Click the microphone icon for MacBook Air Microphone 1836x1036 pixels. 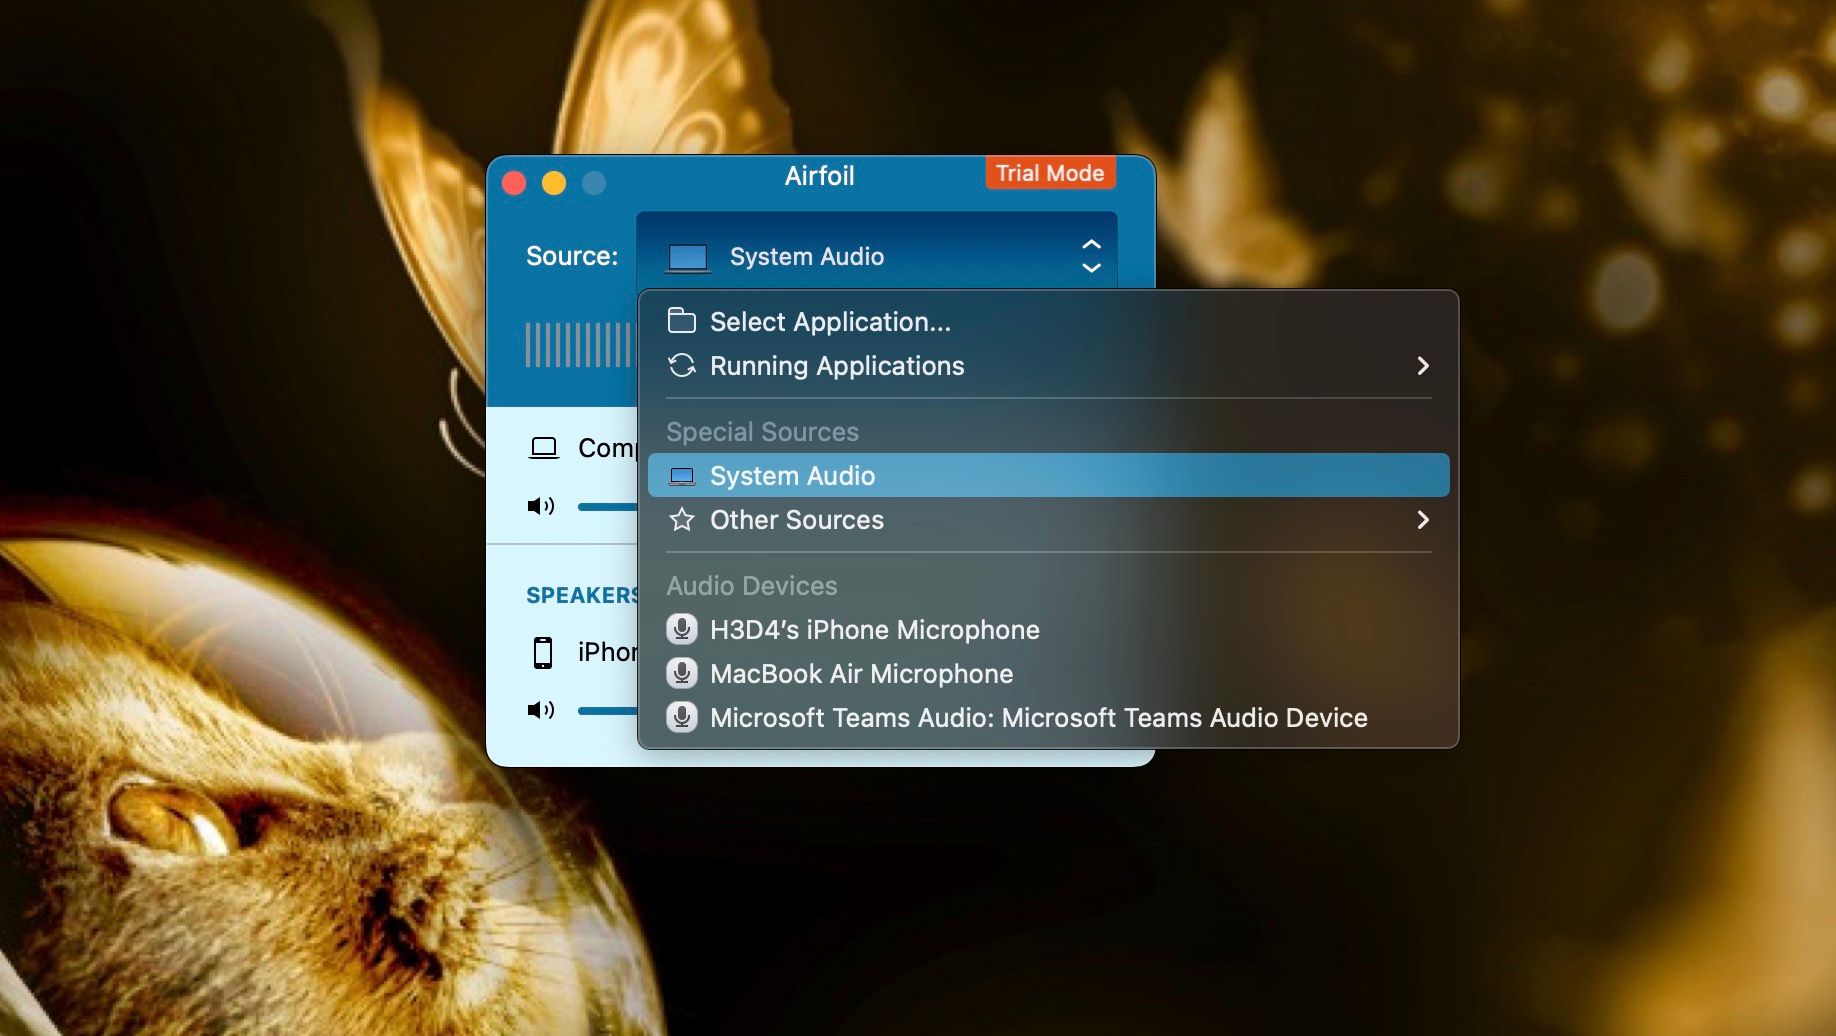point(682,673)
